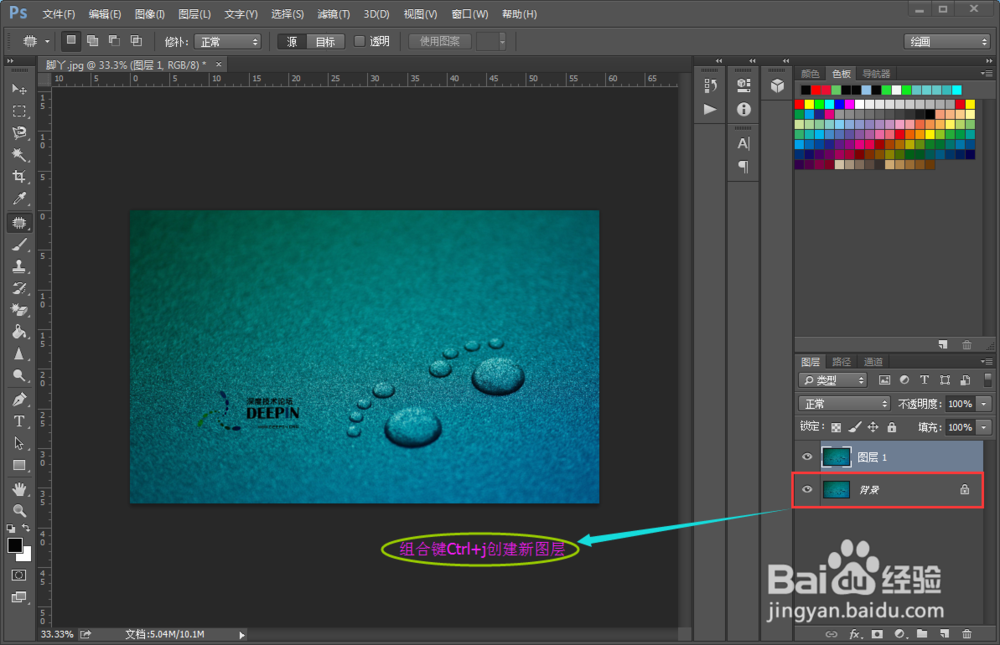Open the History panel icon

[x=710, y=85]
